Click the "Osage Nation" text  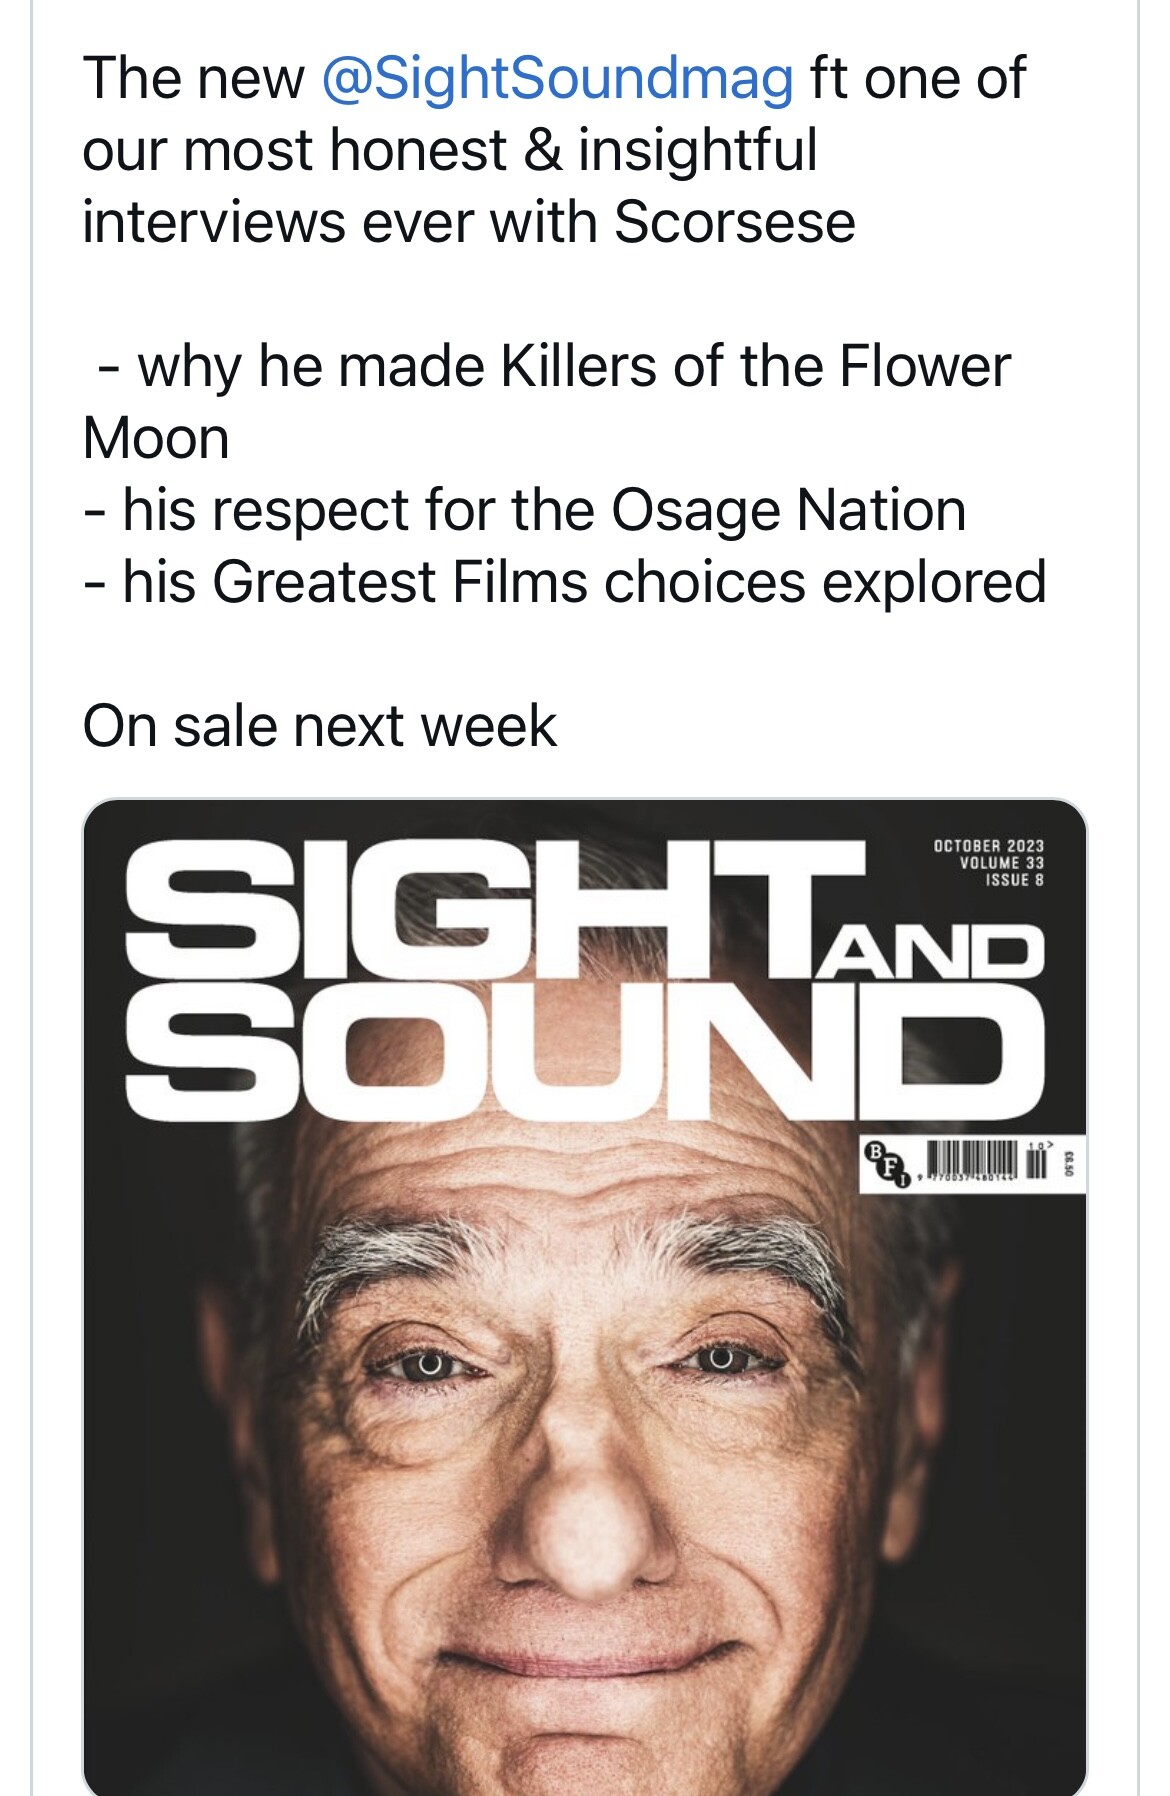(788, 511)
